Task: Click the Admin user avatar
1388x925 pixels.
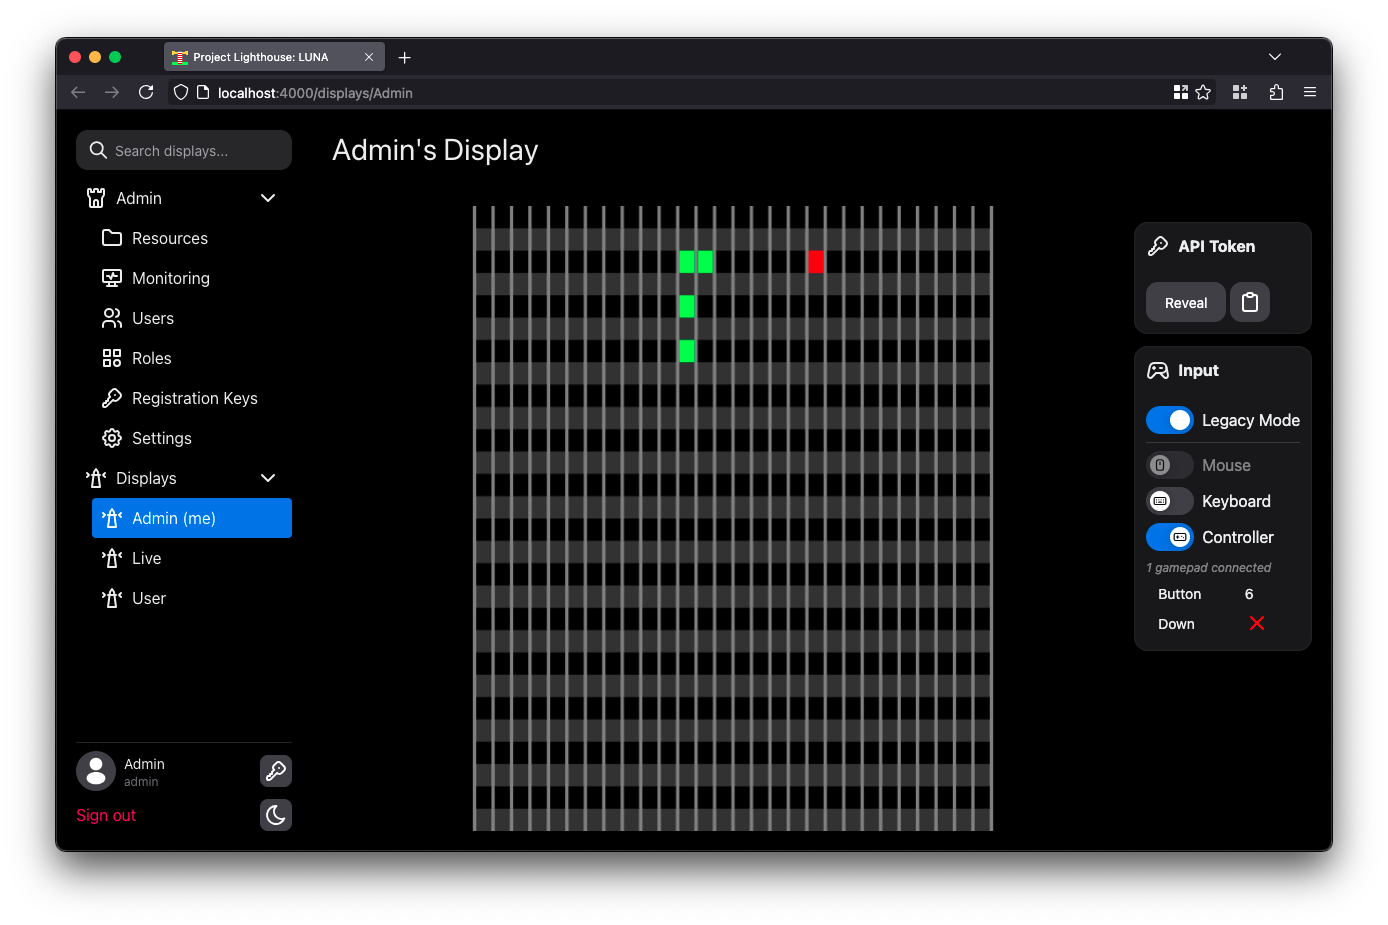Action: 96,771
